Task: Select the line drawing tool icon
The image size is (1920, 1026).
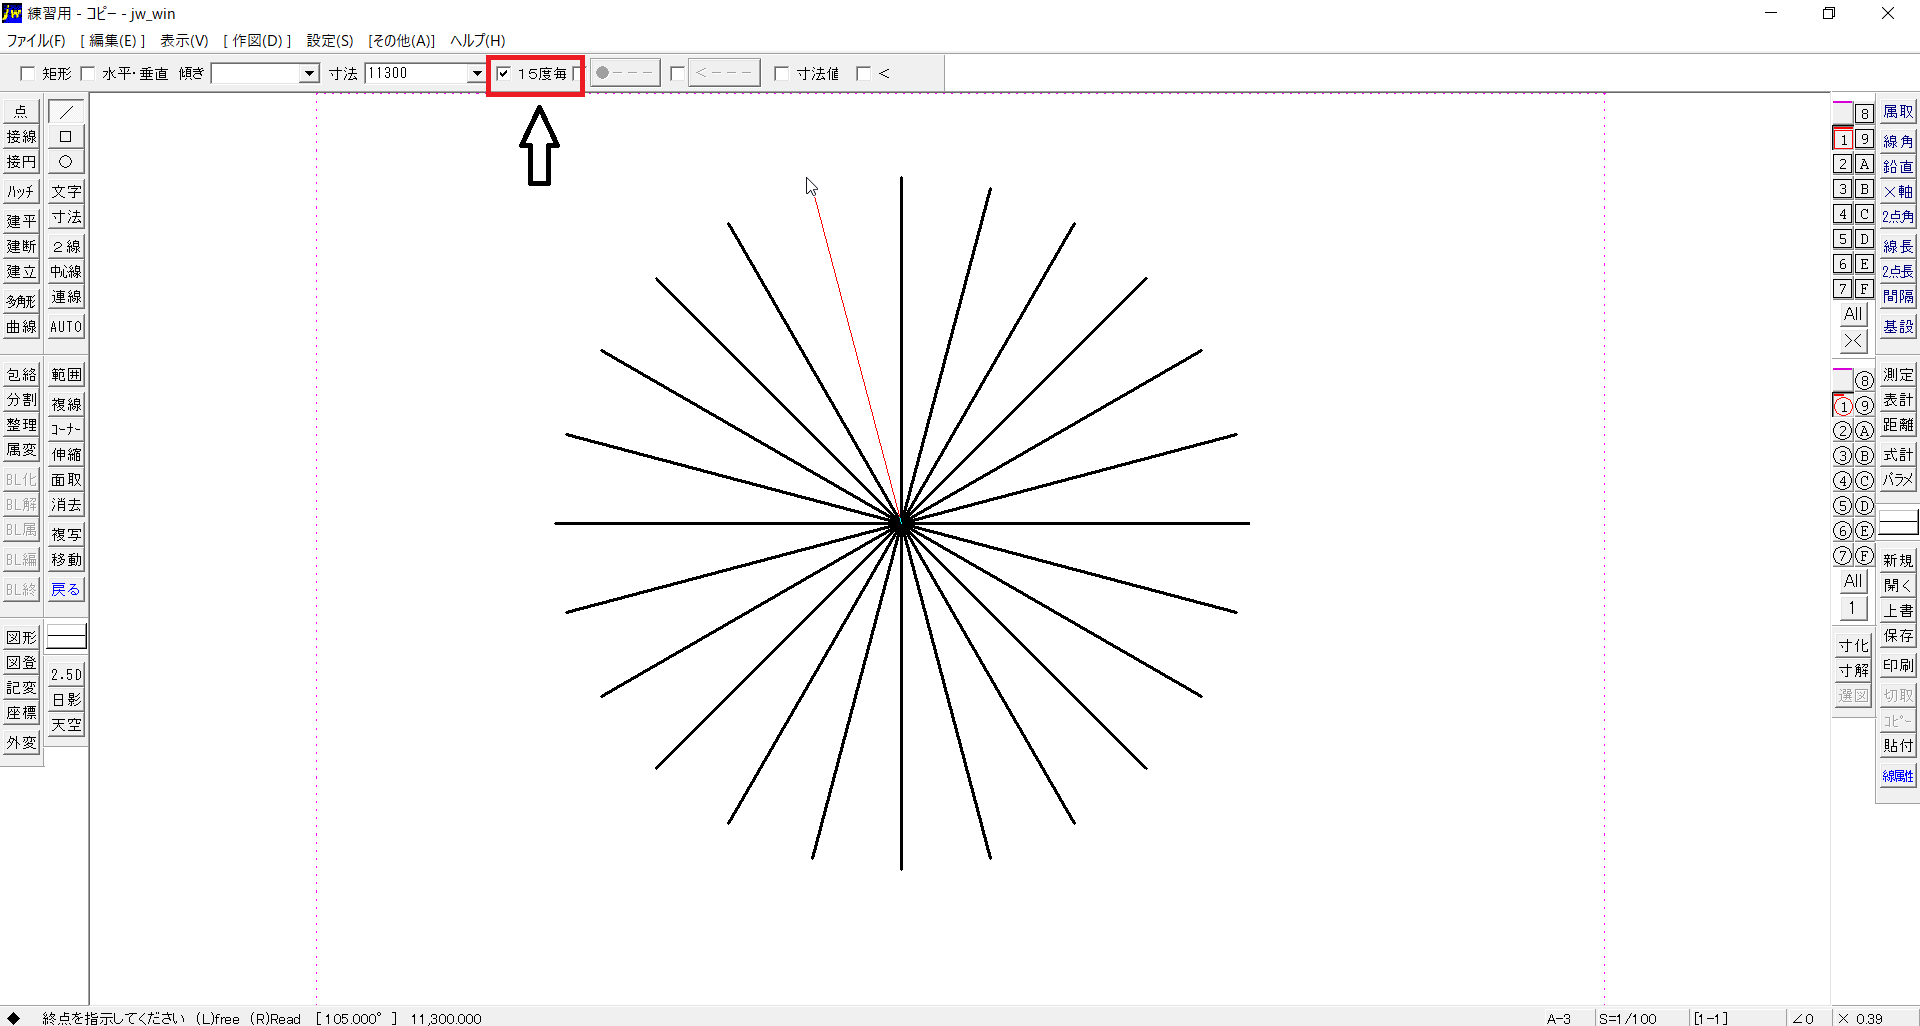Action: 66,112
